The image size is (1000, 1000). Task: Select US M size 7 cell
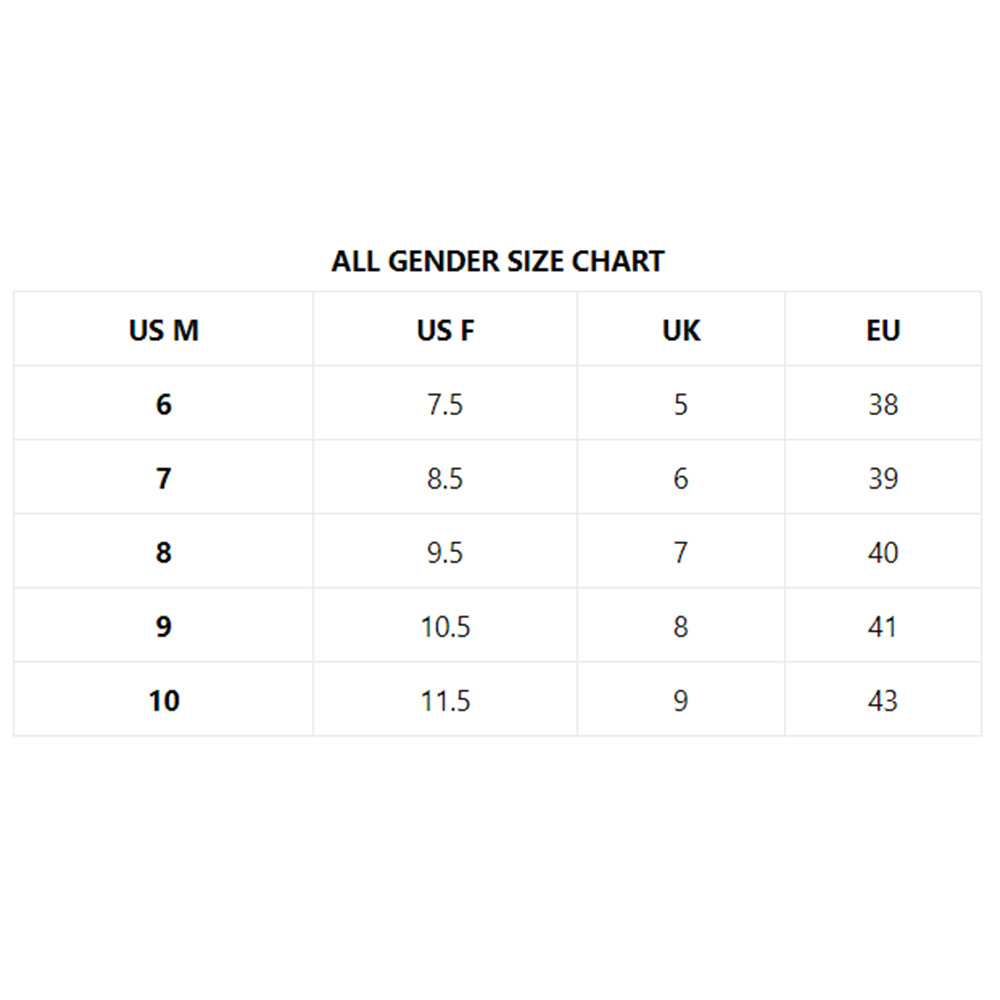tap(163, 477)
